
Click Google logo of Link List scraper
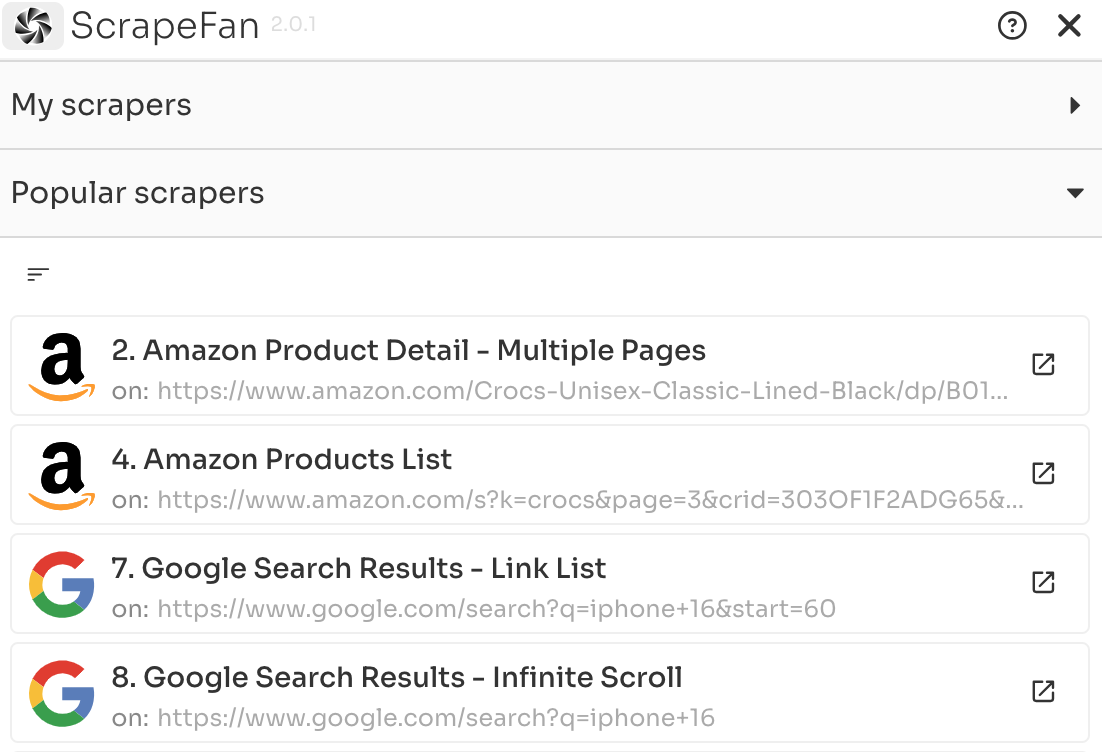point(62,584)
